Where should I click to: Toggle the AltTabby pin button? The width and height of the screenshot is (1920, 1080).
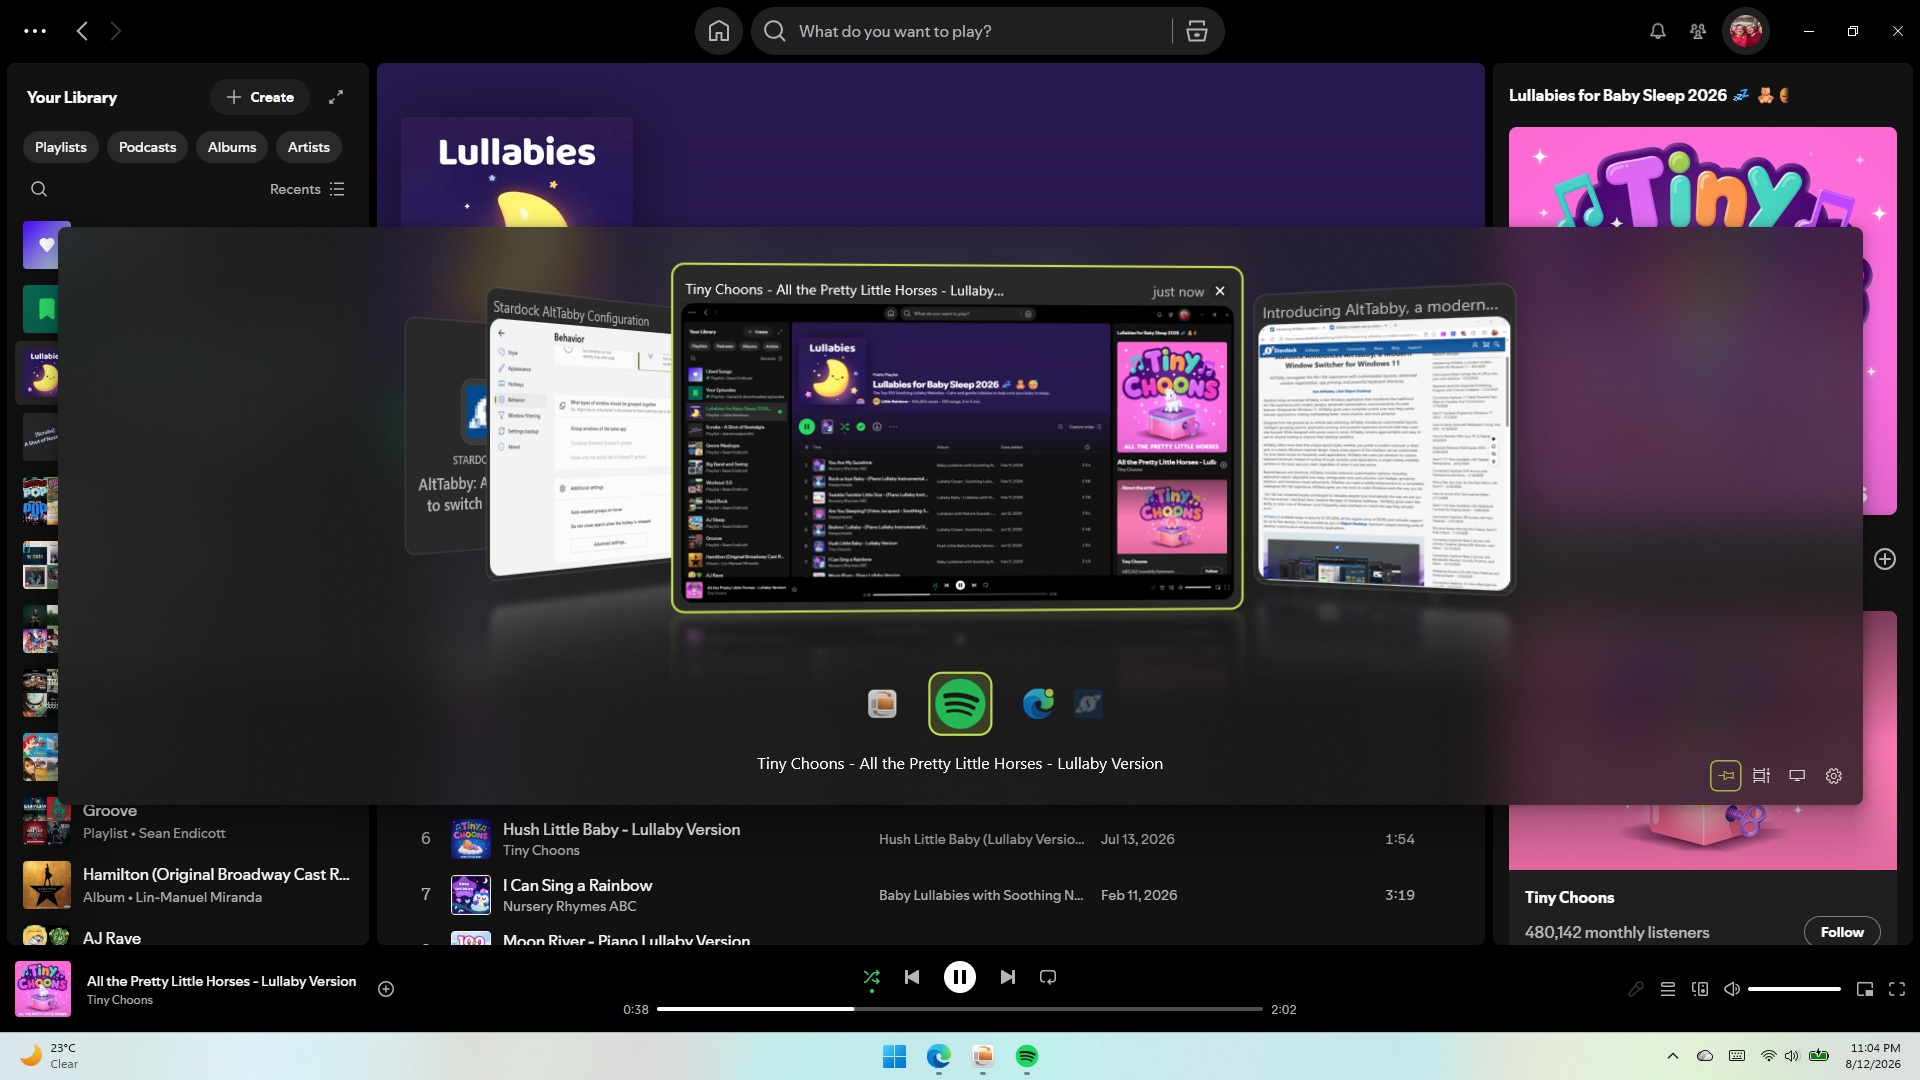(x=1726, y=776)
